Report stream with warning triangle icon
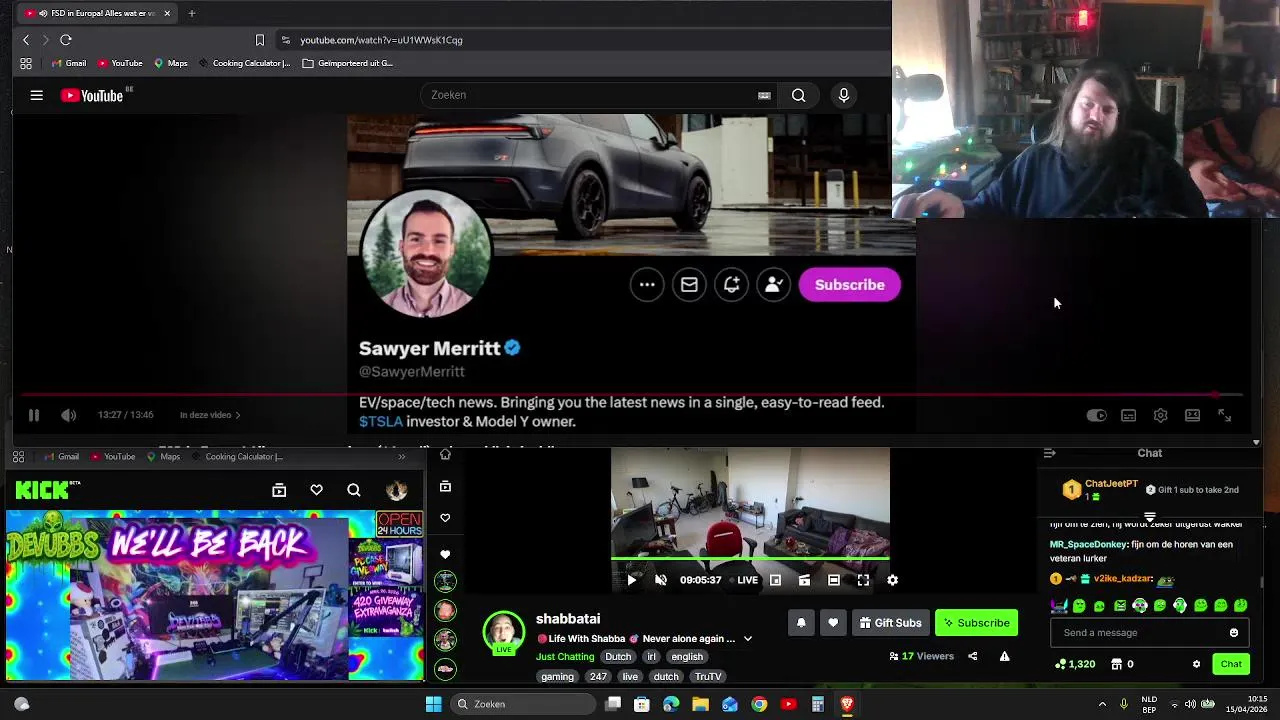The width and height of the screenshot is (1280, 720). 1004,657
